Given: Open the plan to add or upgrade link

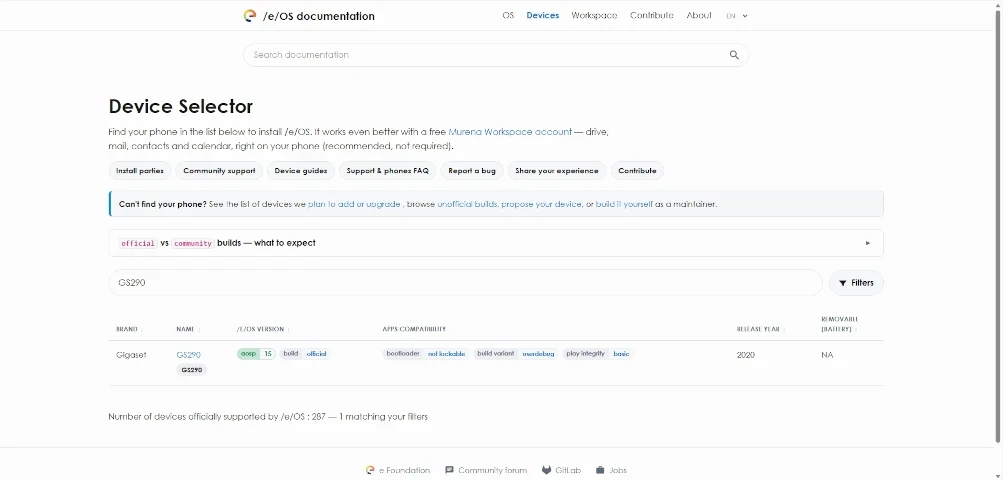Looking at the screenshot, I should point(354,204).
